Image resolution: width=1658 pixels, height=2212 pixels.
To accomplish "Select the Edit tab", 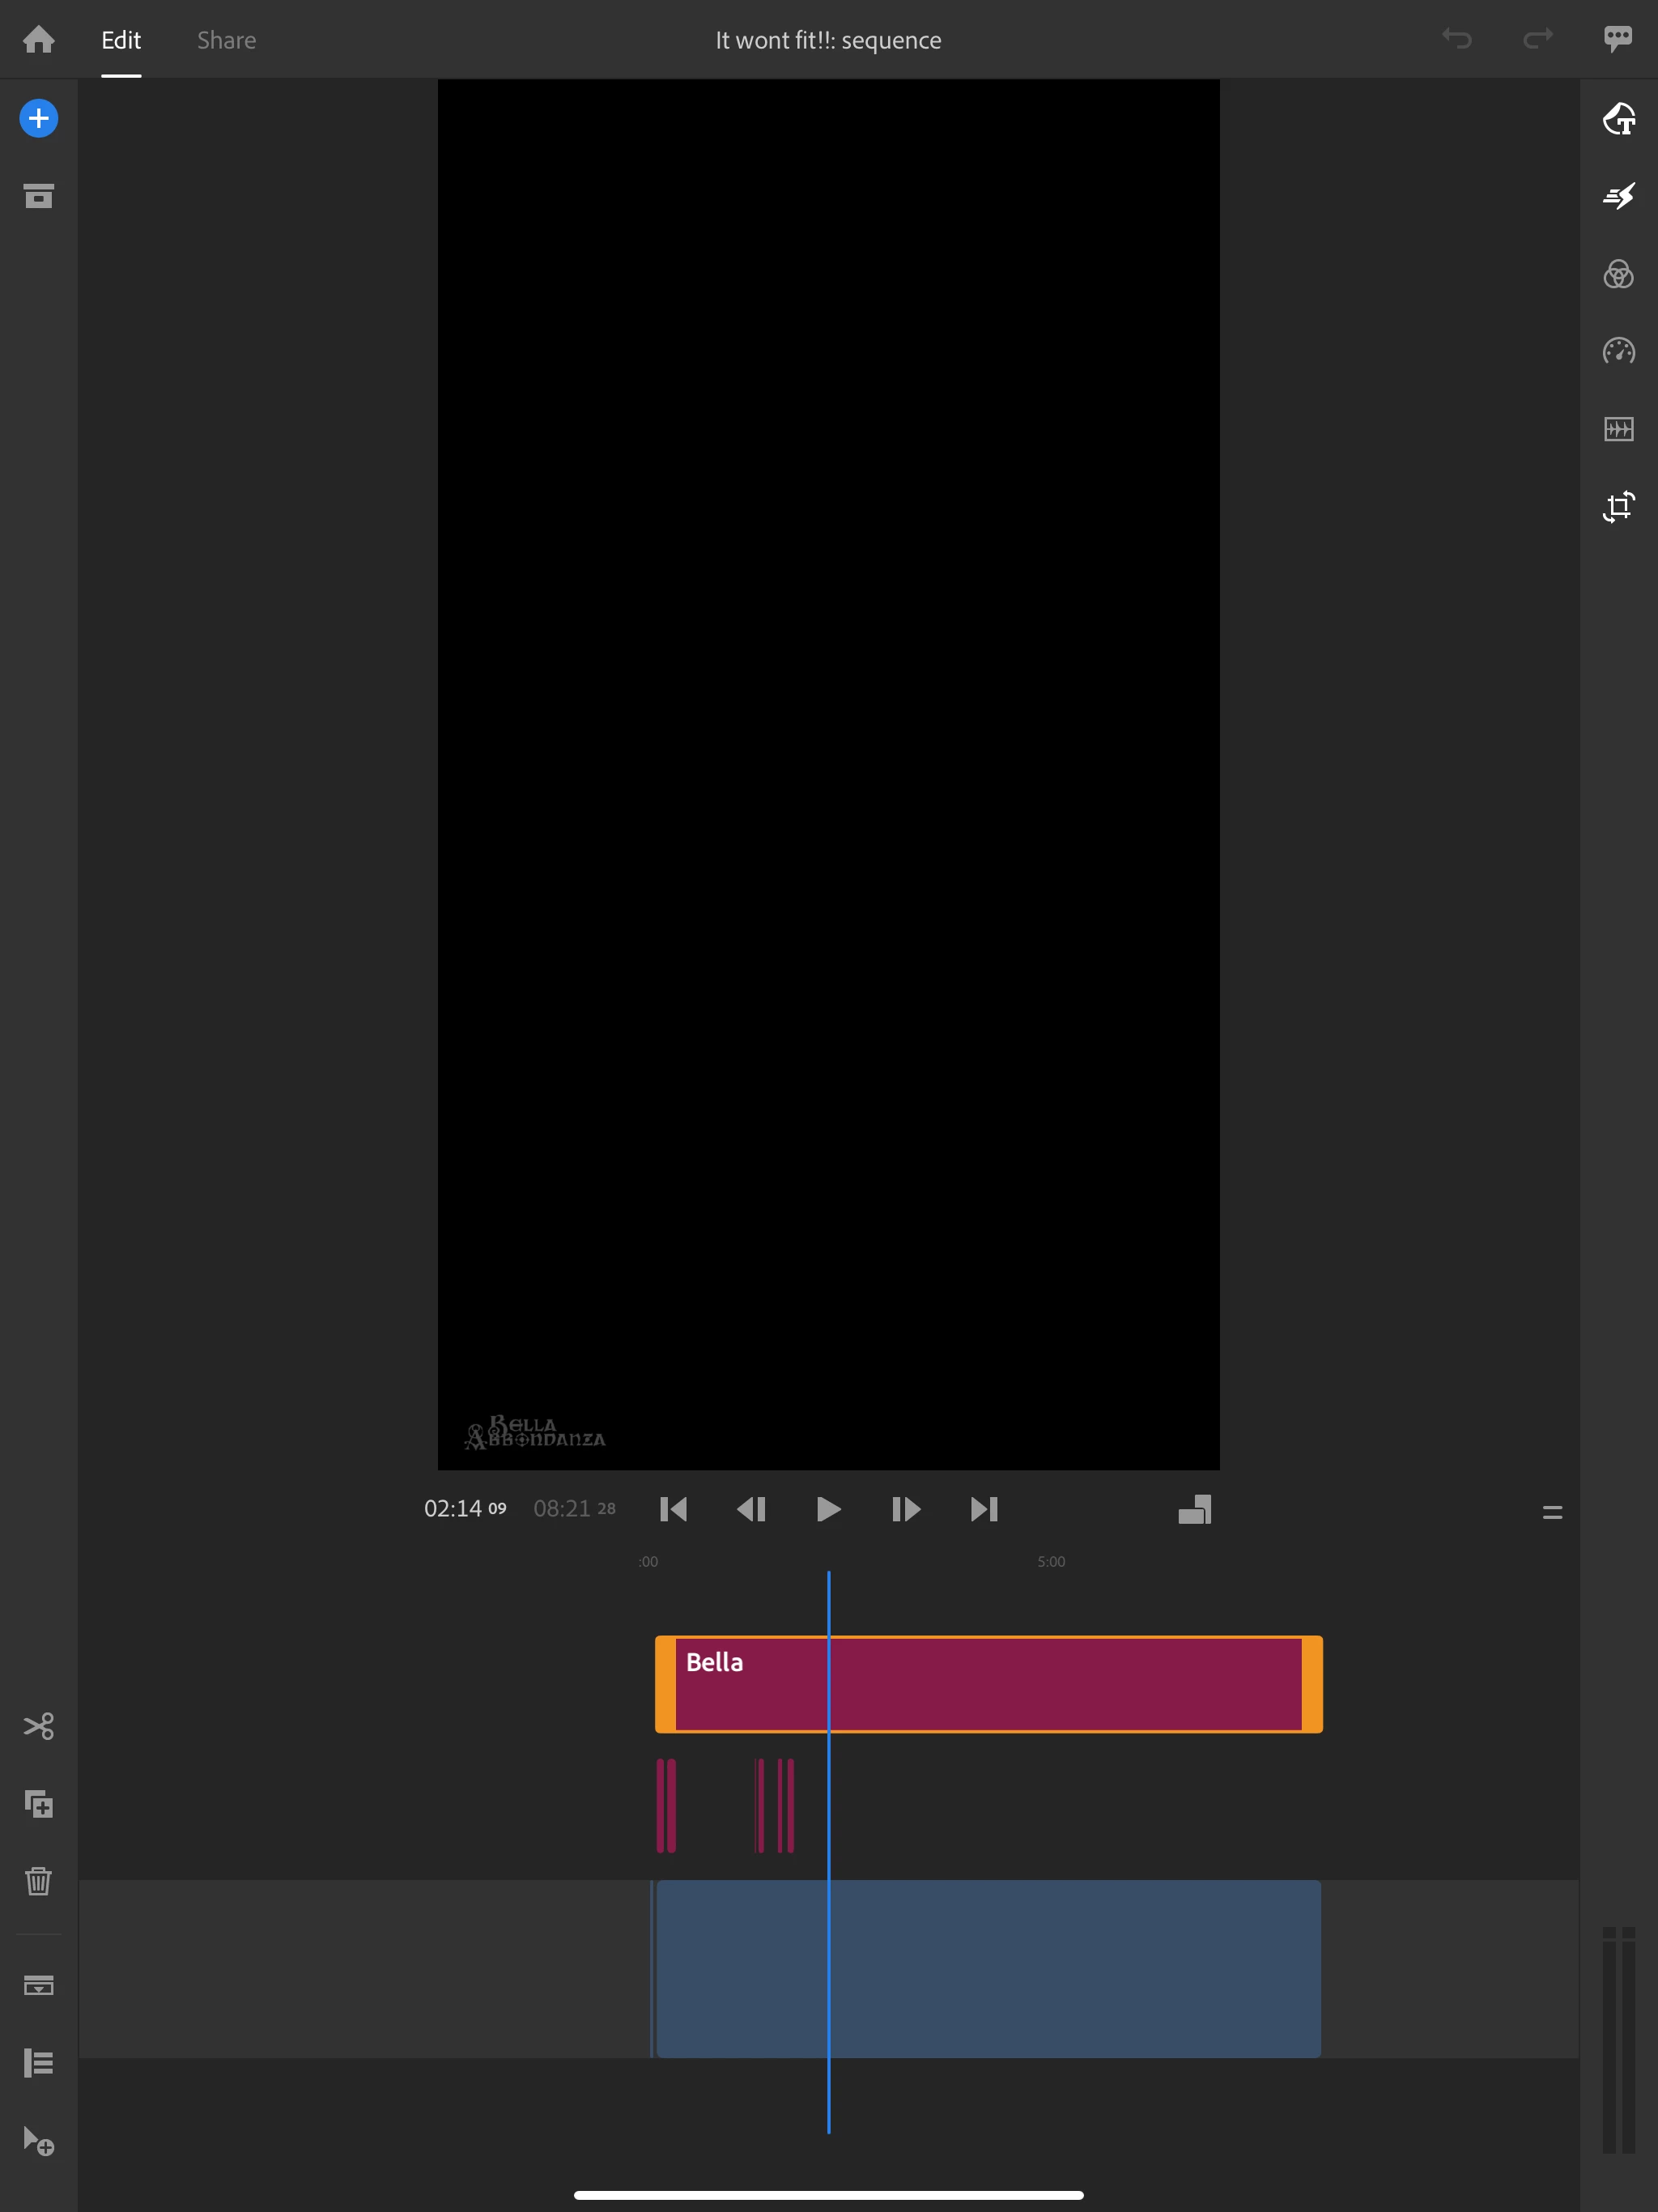I will point(121,40).
